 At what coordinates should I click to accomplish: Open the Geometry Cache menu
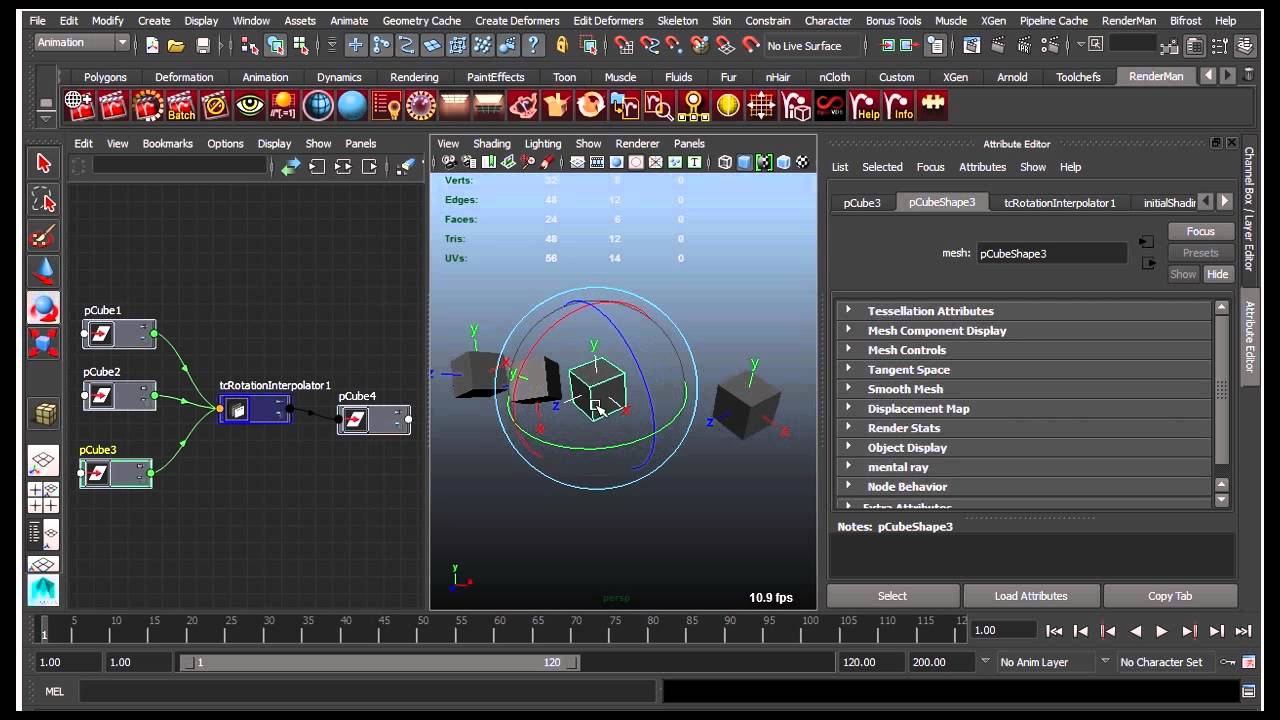[421, 20]
